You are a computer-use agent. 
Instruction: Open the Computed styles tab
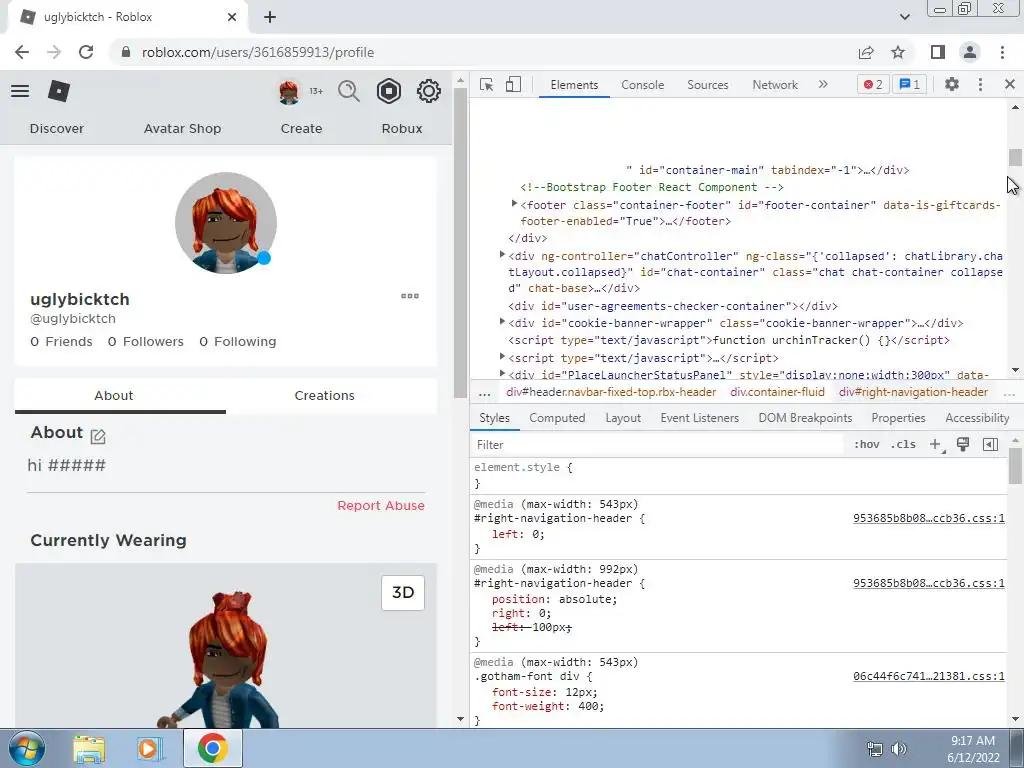coord(557,418)
